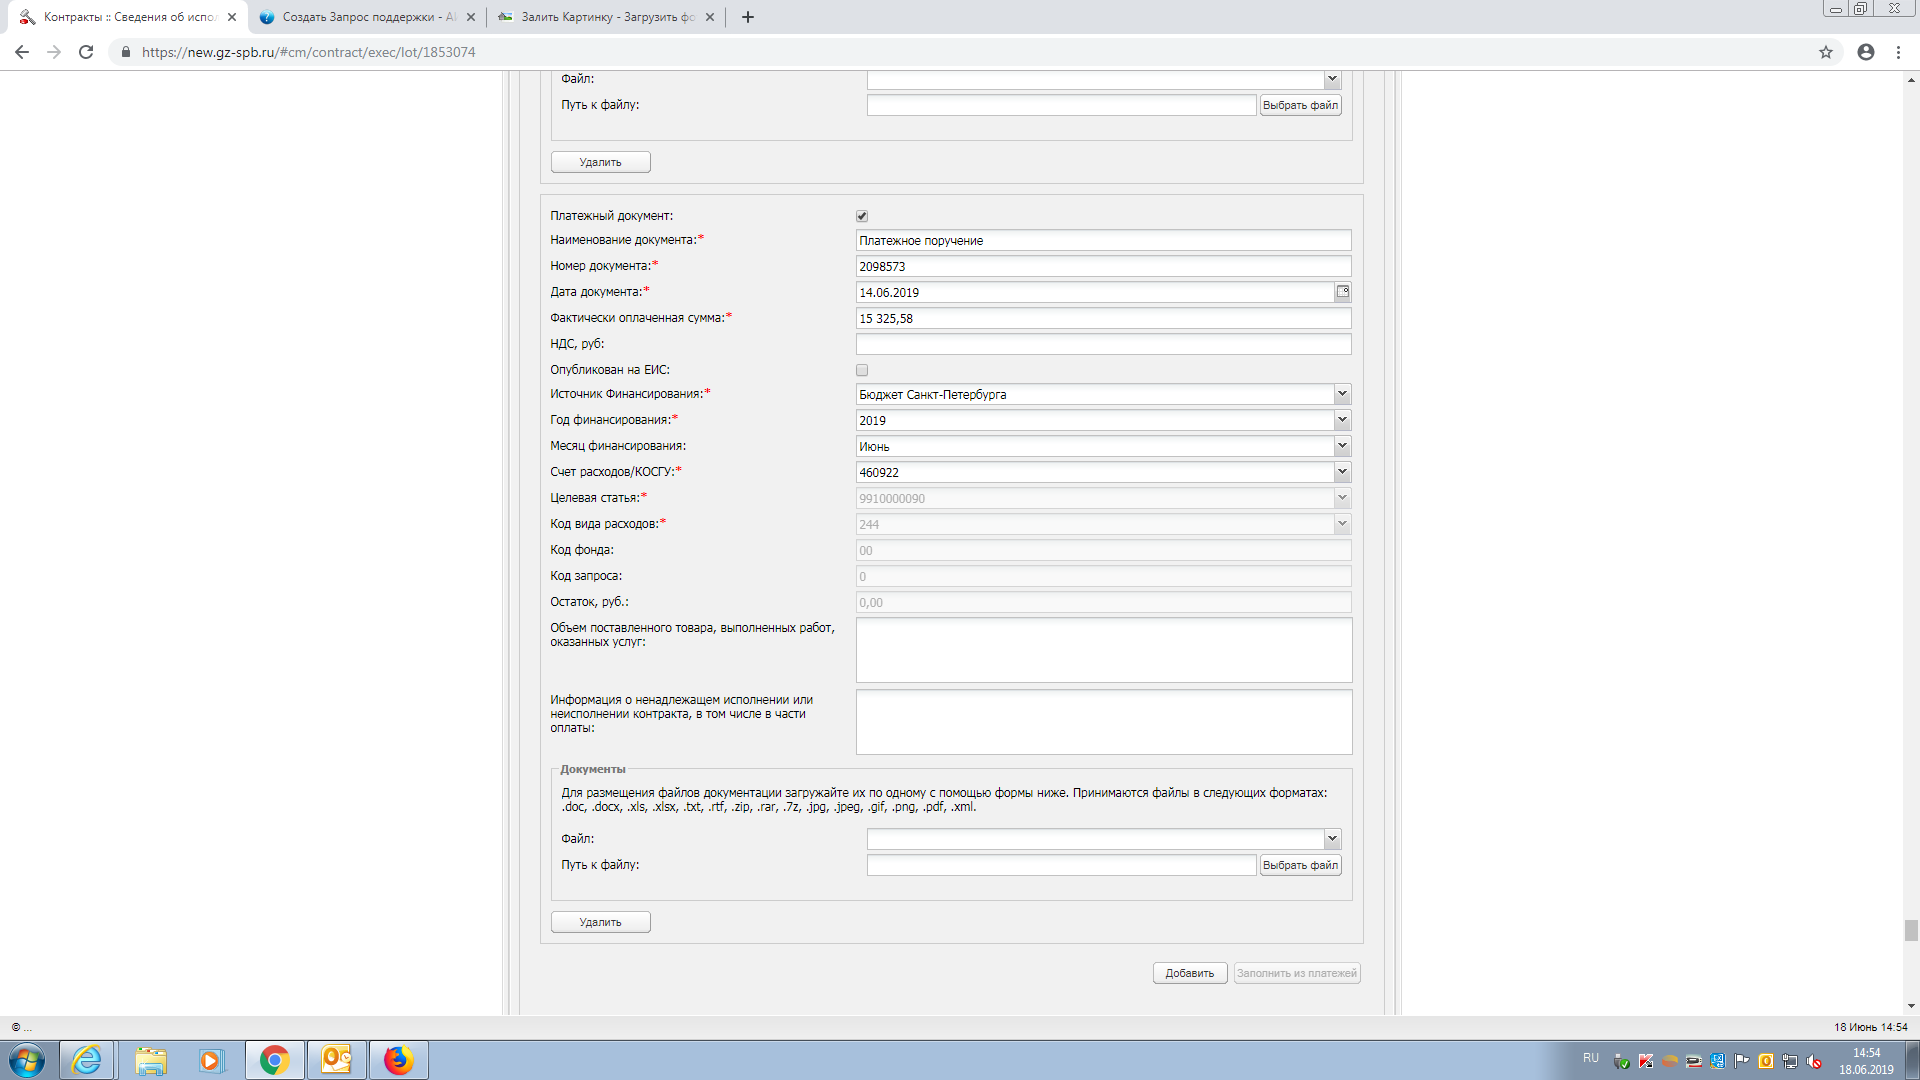Click lower Выбрать файл button

tap(1300, 865)
